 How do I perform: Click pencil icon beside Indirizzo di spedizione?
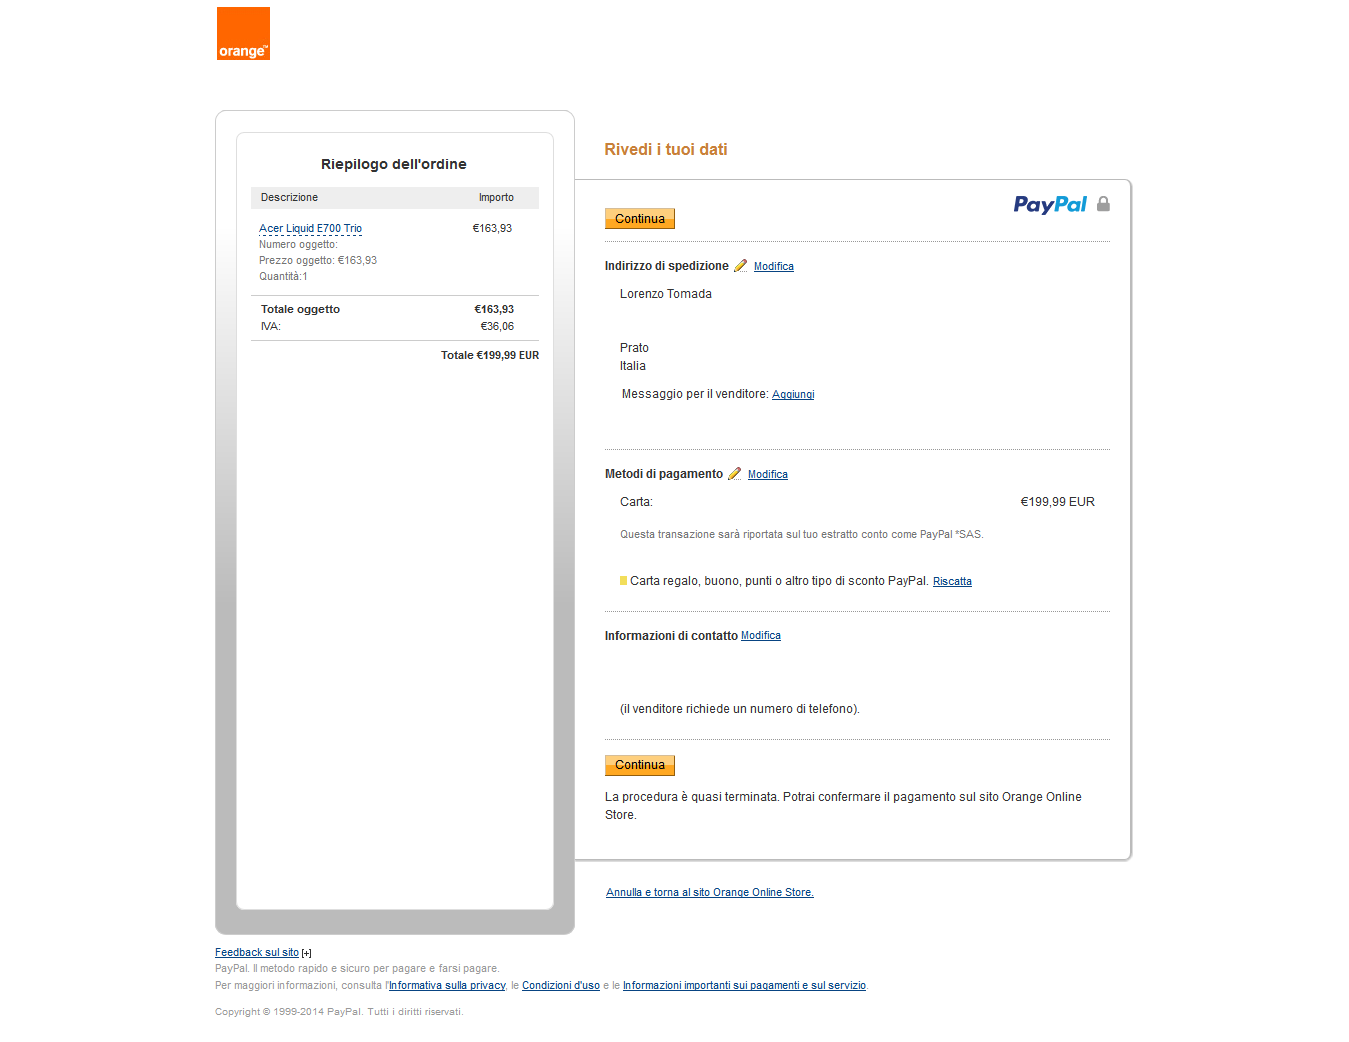coord(741,266)
